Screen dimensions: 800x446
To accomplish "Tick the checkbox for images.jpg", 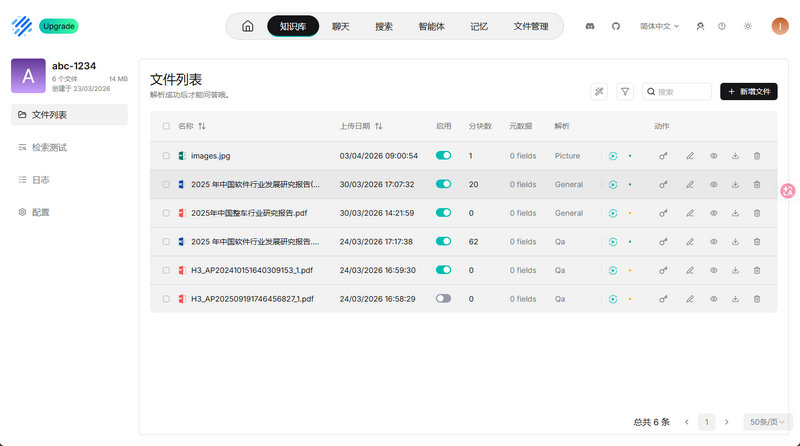I will coord(166,156).
